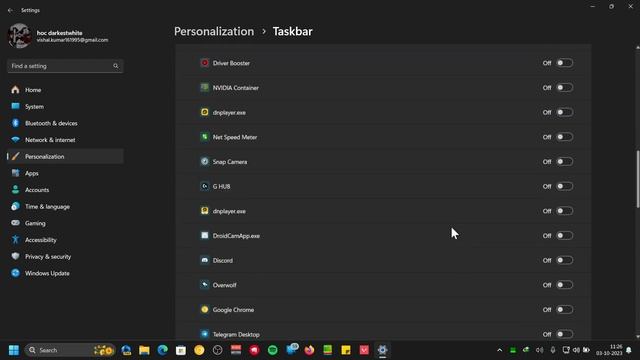The image size is (640, 360).
Task: Turn on the Google Chrome toggle
Action: [565, 309]
